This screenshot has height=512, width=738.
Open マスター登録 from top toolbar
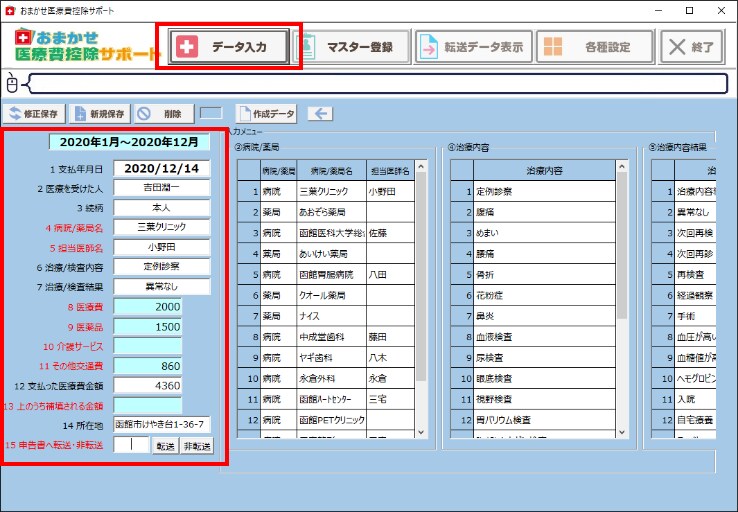351,47
